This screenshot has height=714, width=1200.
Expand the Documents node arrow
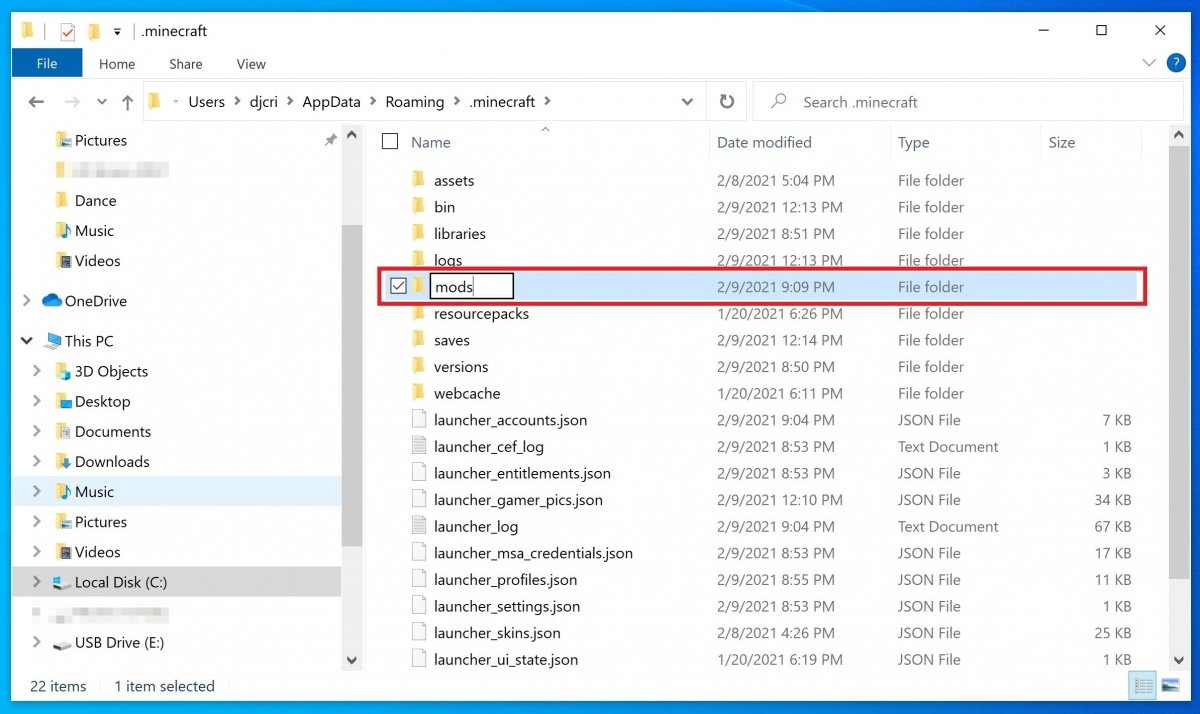pos(37,431)
